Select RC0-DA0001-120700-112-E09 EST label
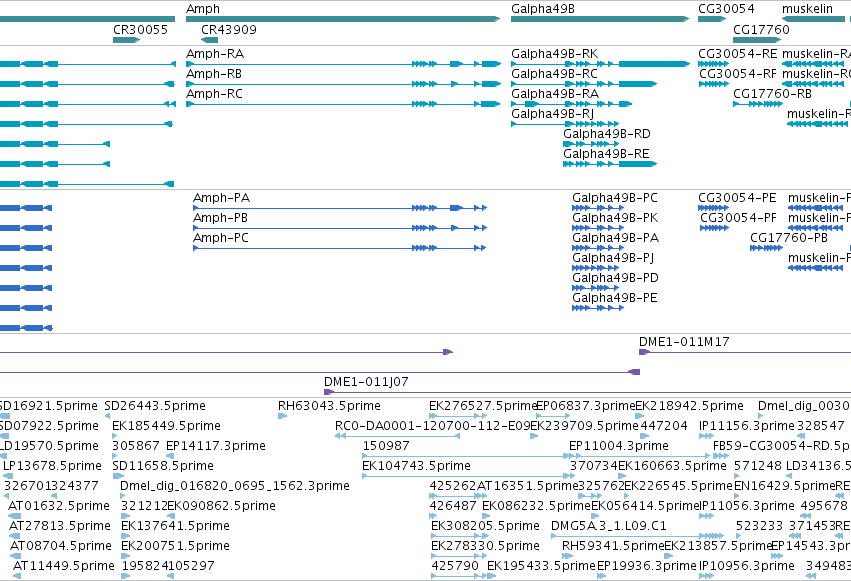Screen dimensions: 851x581 [433, 426]
